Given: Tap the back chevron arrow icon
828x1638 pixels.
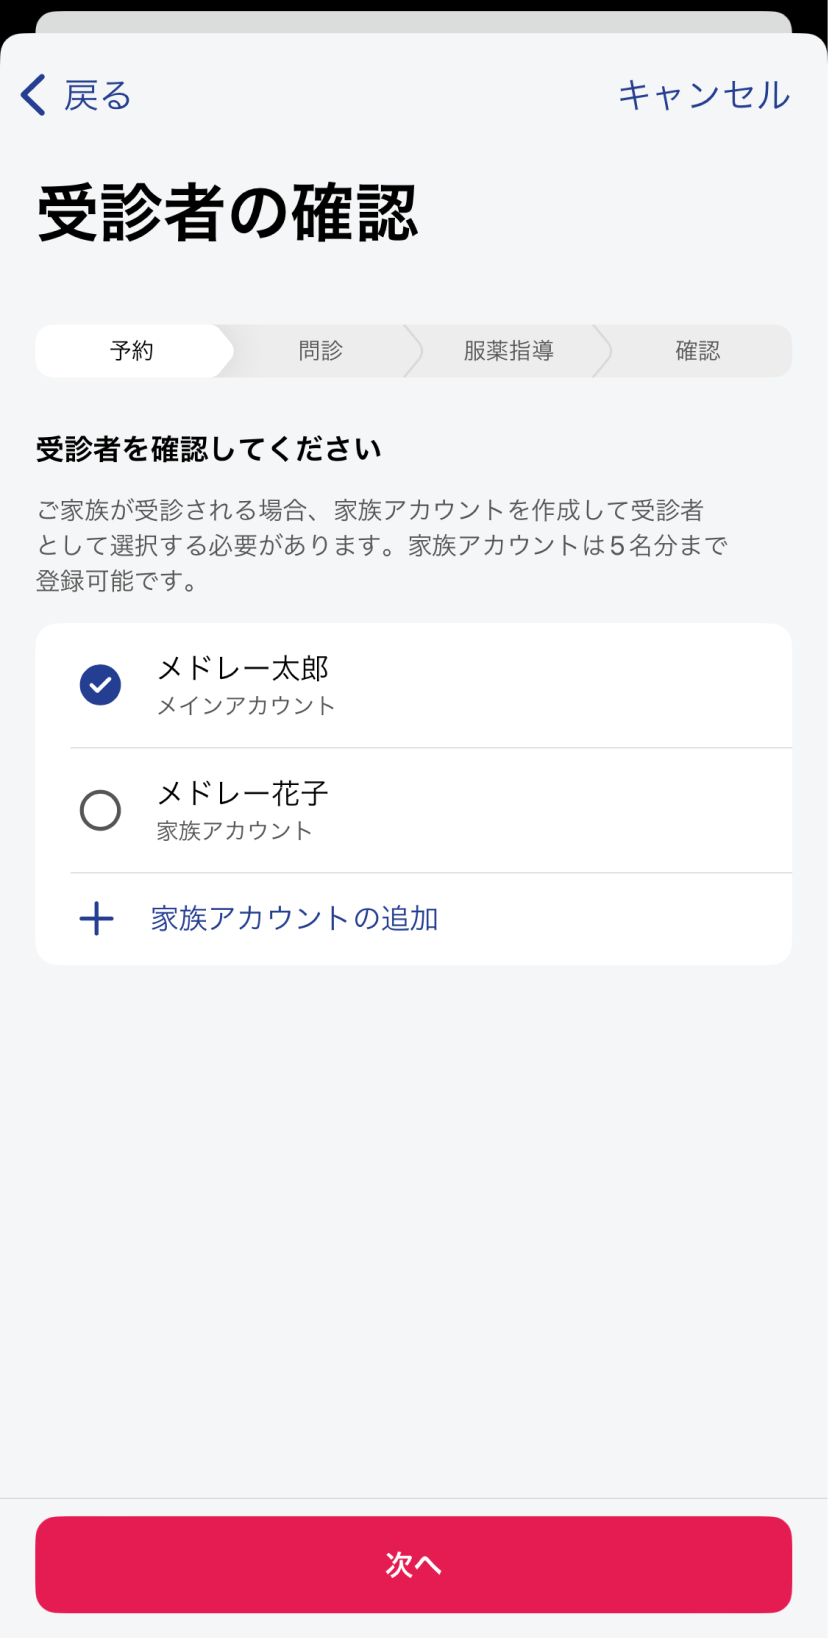Looking at the screenshot, I should tap(33, 95).
